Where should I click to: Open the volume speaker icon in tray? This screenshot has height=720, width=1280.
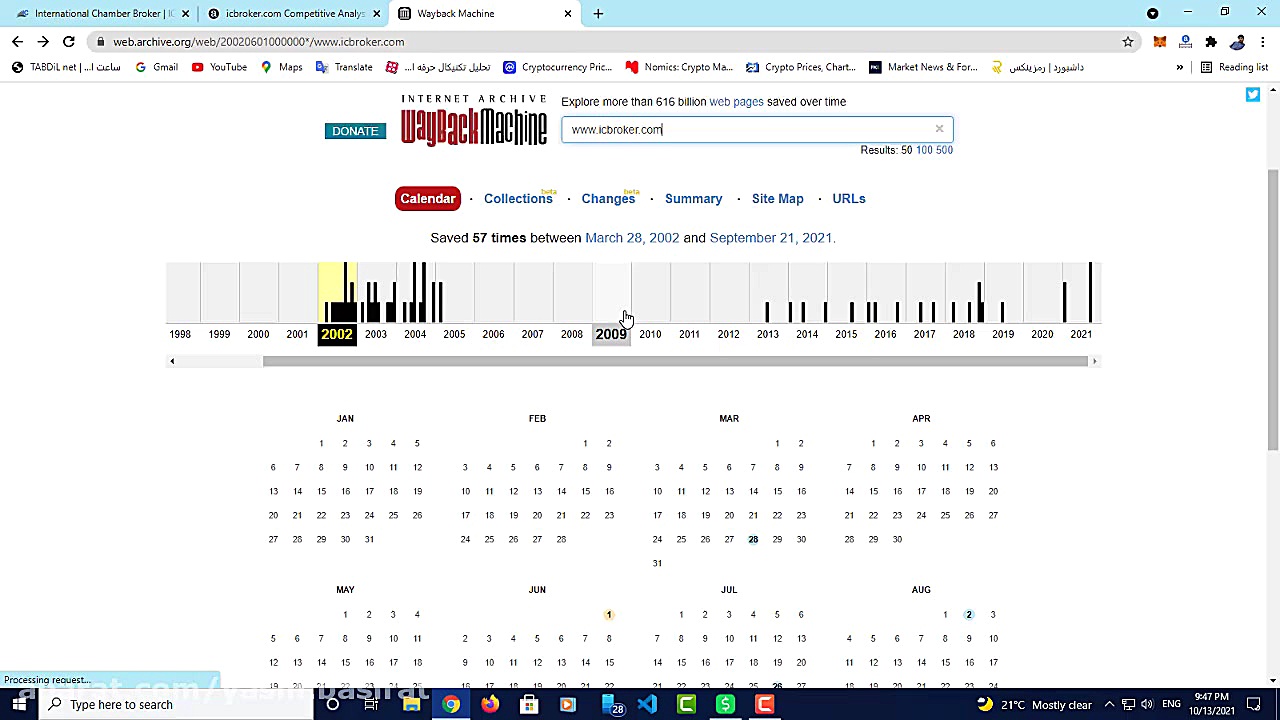[1146, 704]
